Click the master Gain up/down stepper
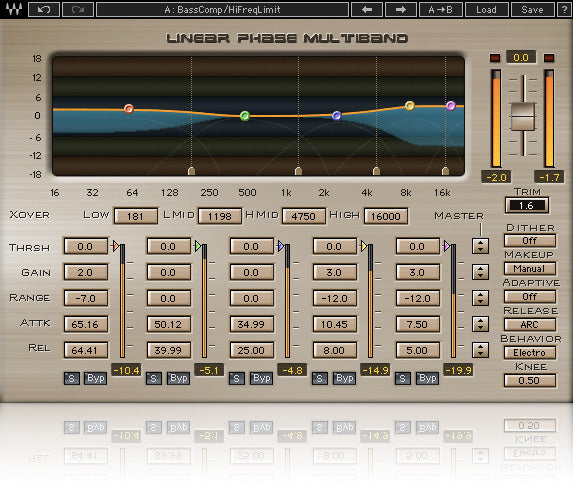This screenshot has width=573, height=497. (x=480, y=272)
